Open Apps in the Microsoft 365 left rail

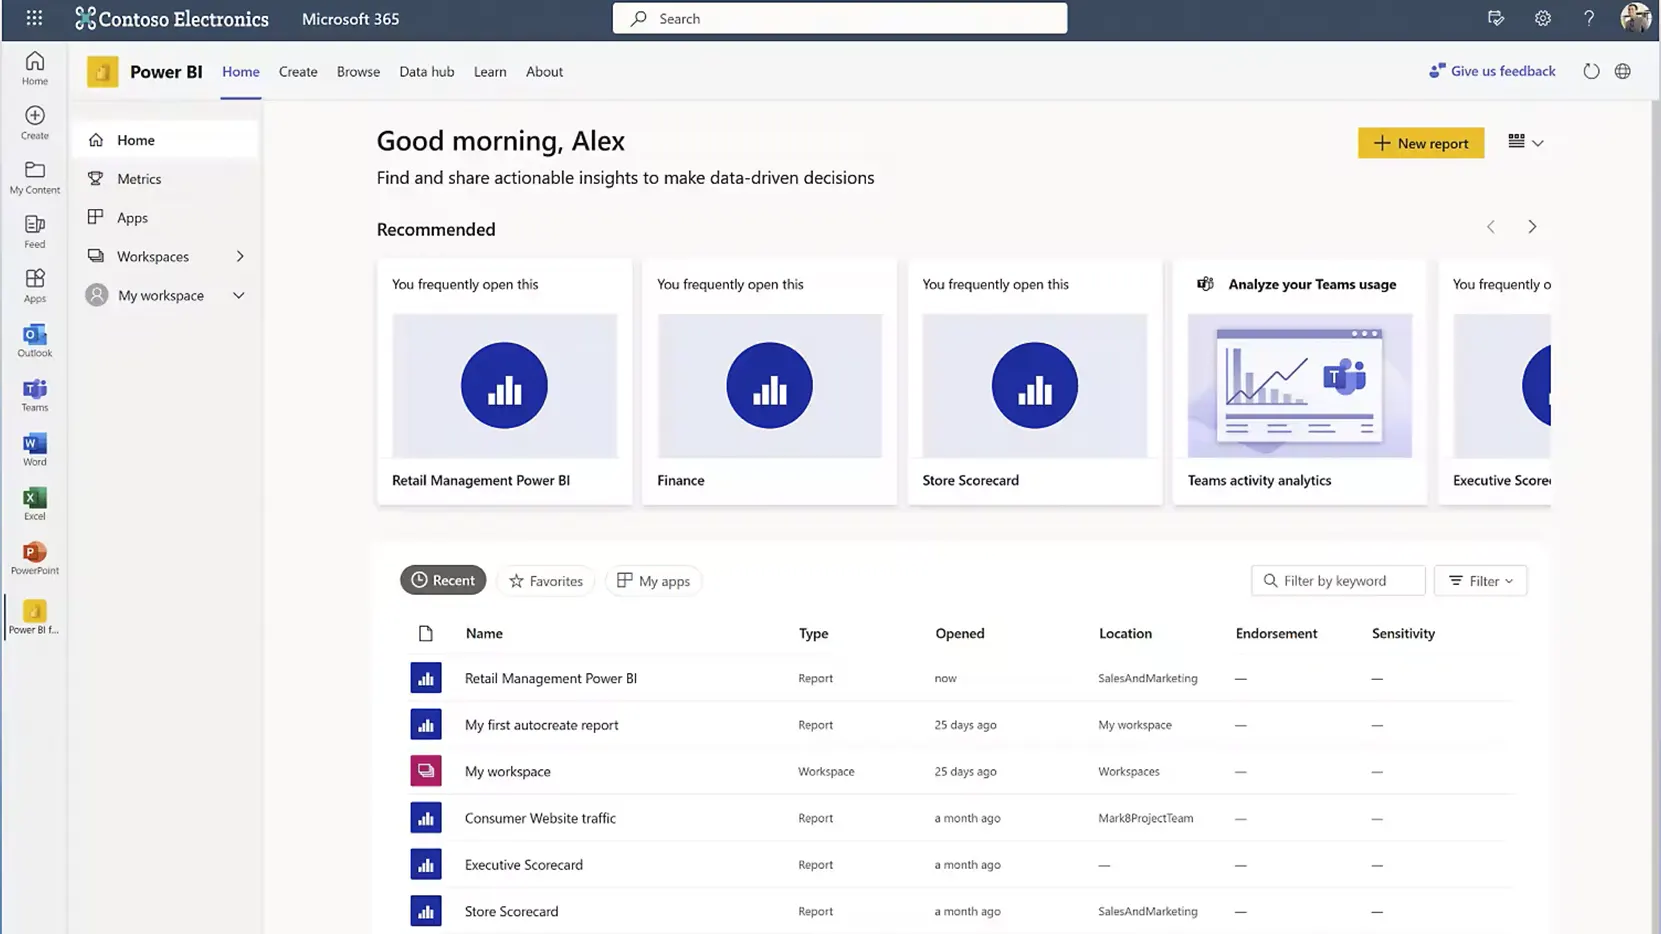click(x=35, y=285)
